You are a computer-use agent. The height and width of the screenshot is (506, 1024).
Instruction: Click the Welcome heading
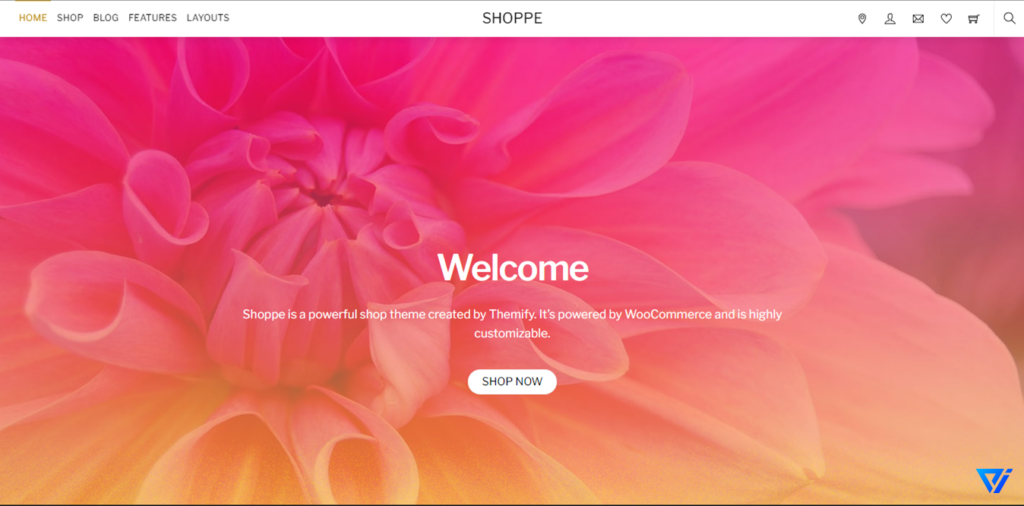coord(513,267)
